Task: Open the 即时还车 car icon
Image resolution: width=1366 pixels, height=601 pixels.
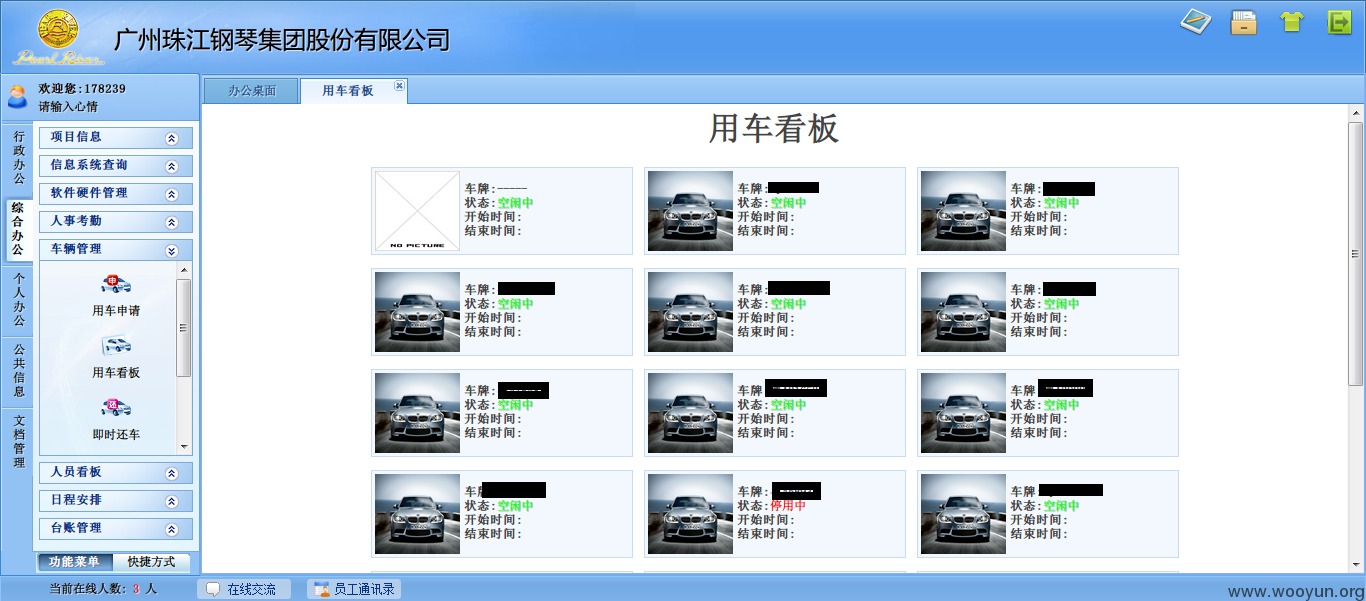Action: 116,408
